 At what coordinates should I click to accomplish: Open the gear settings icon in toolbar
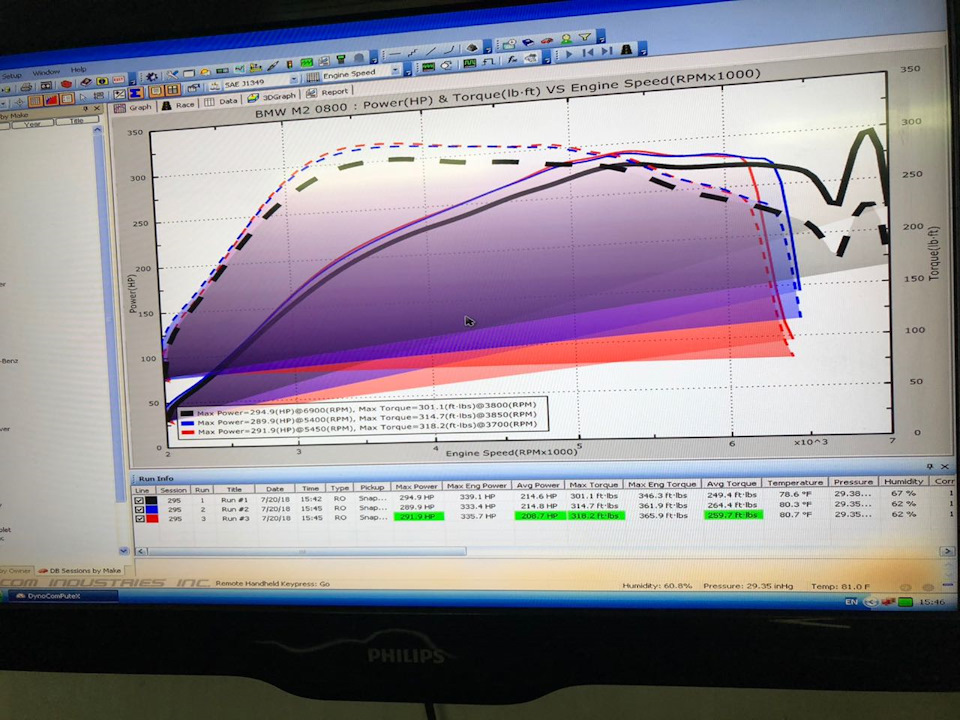pos(151,77)
